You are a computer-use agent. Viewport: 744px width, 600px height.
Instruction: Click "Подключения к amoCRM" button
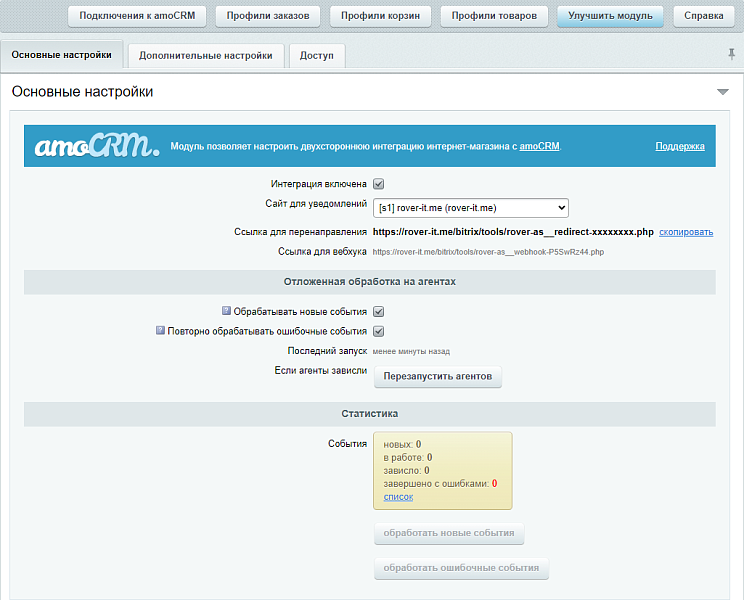pos(136,16)
